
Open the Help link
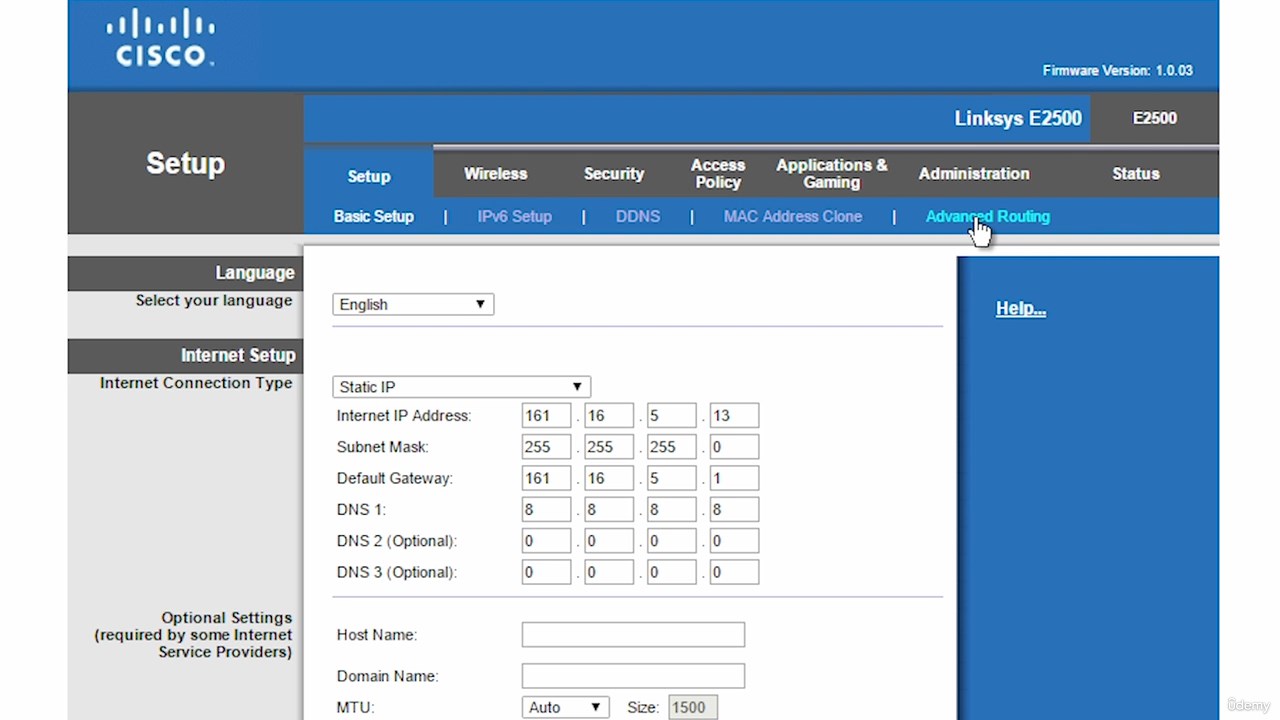(x=1021, y=308)
